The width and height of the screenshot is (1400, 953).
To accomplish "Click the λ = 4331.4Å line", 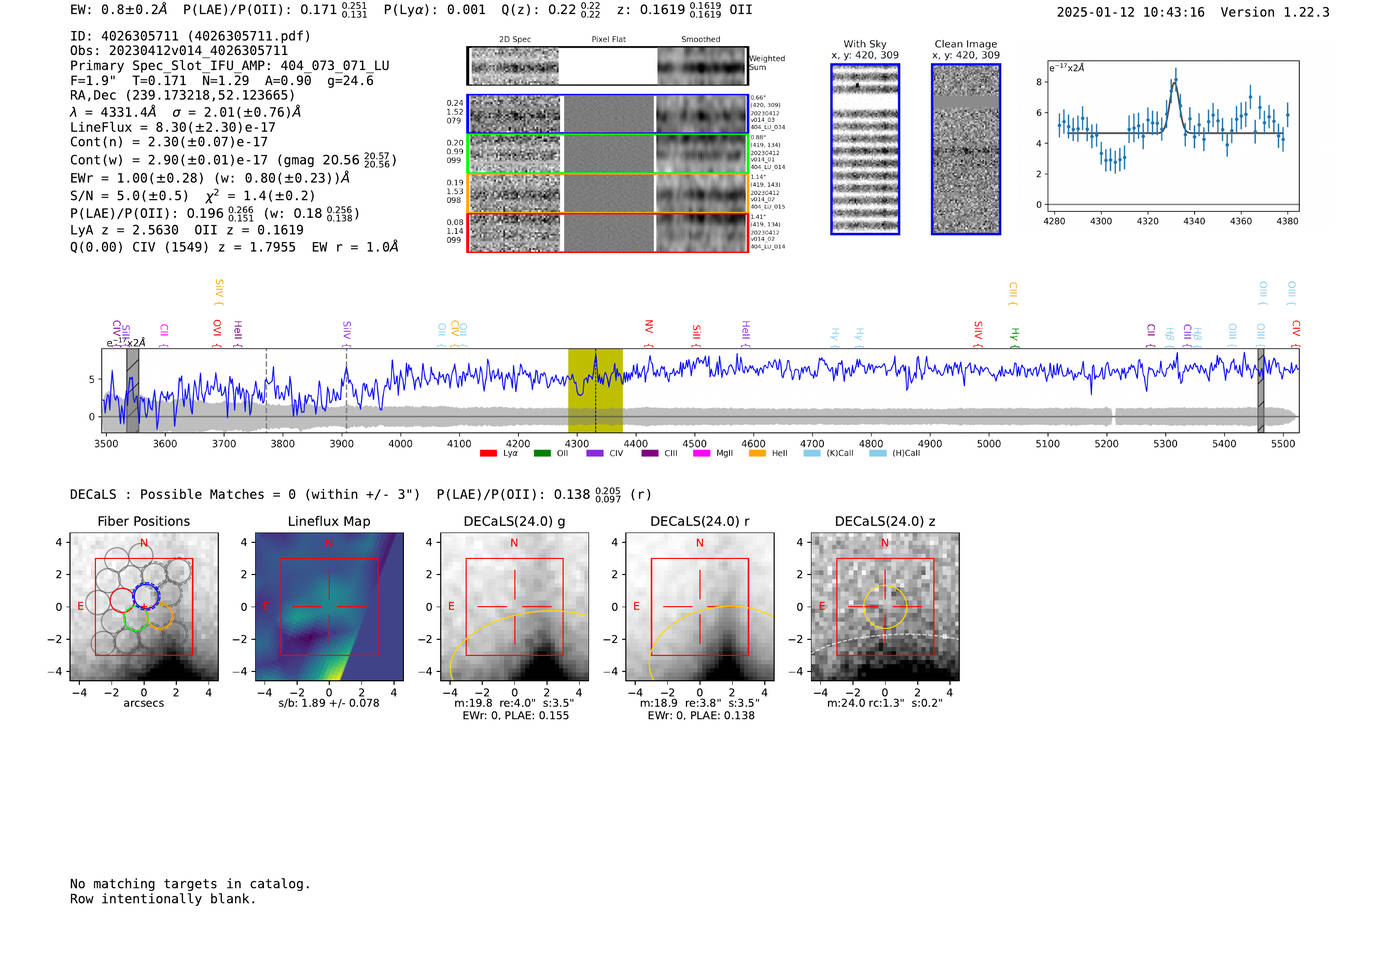I will click(x=185, y=112).
